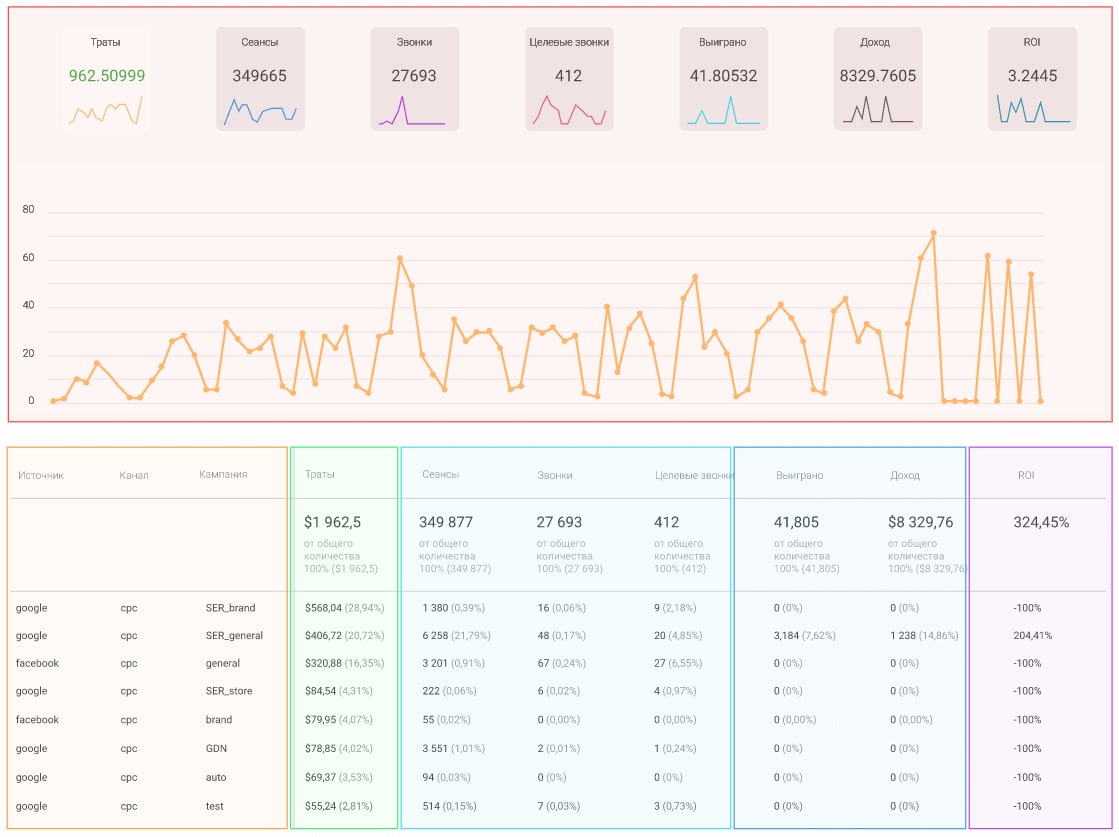Sort by the Канал column header
The width and height of the screenshot is (1119, 837).
click(133, 475)
